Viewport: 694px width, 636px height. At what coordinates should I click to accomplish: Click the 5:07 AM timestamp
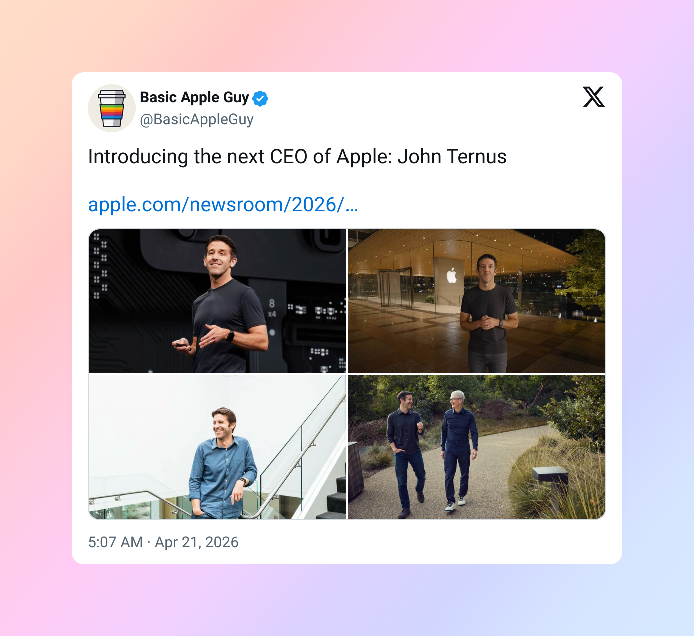pos(115,542)
